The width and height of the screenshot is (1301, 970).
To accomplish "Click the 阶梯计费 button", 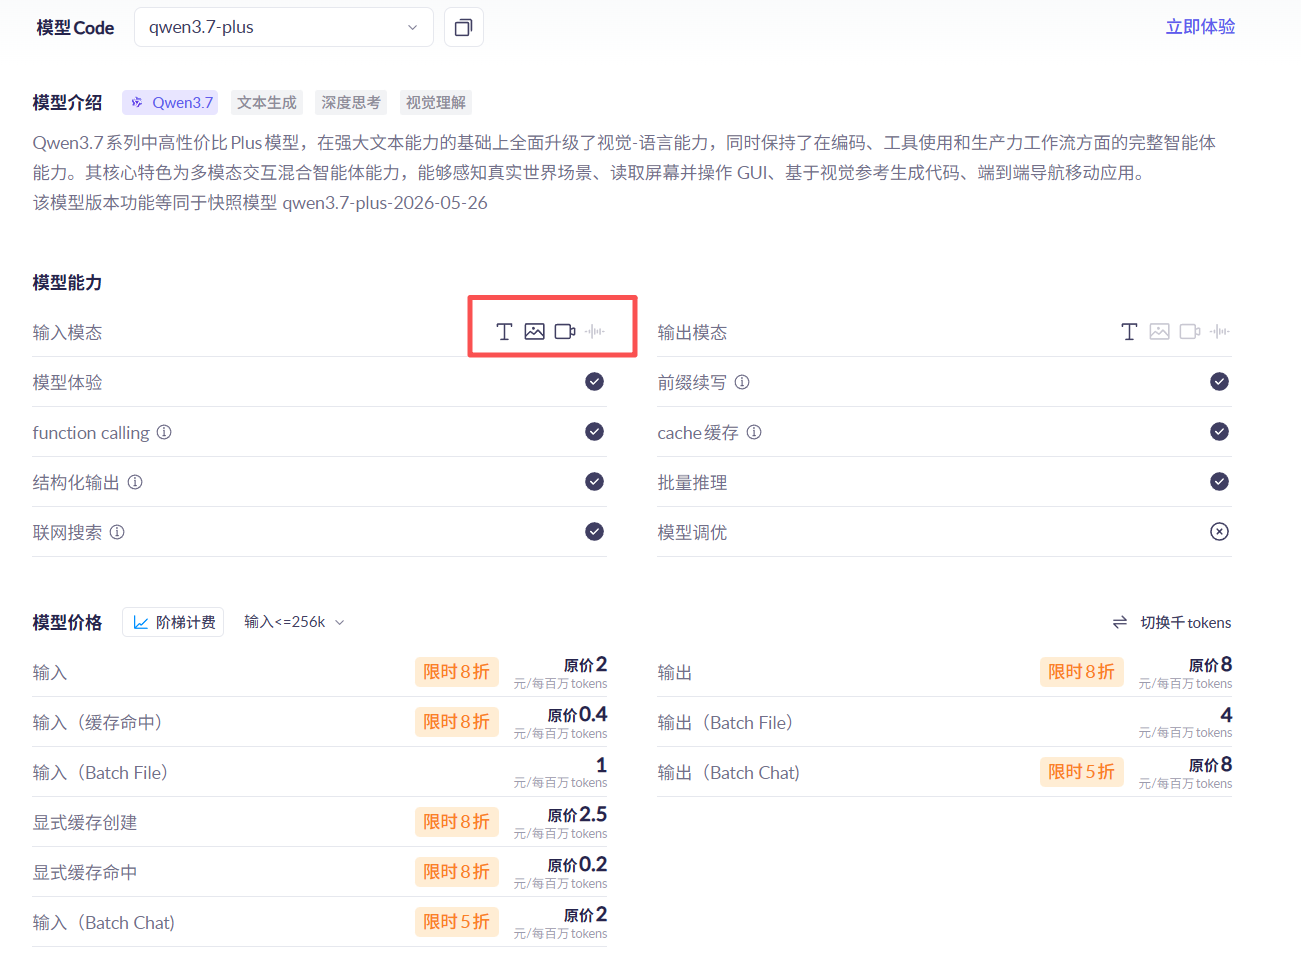I will coord(173,622).
